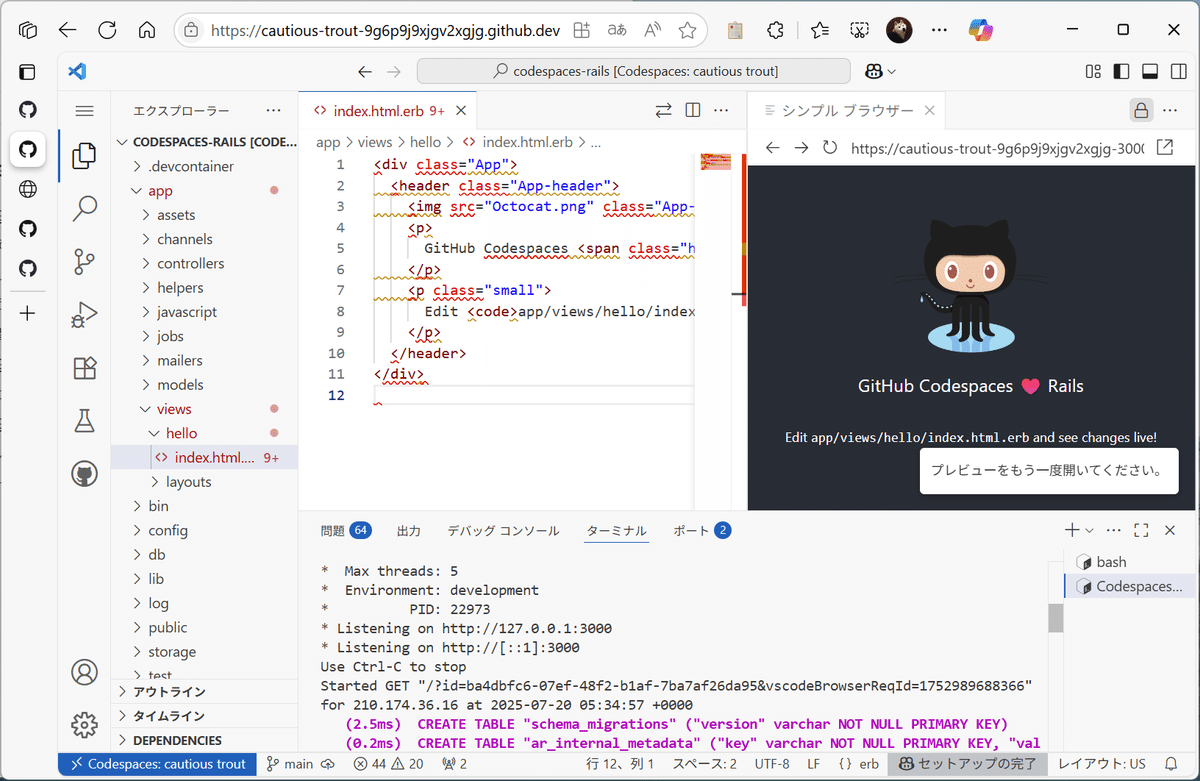Viewport: 1200px width, 781px height.
Task: Open the Testing flask view
Action: pos(85,421)
